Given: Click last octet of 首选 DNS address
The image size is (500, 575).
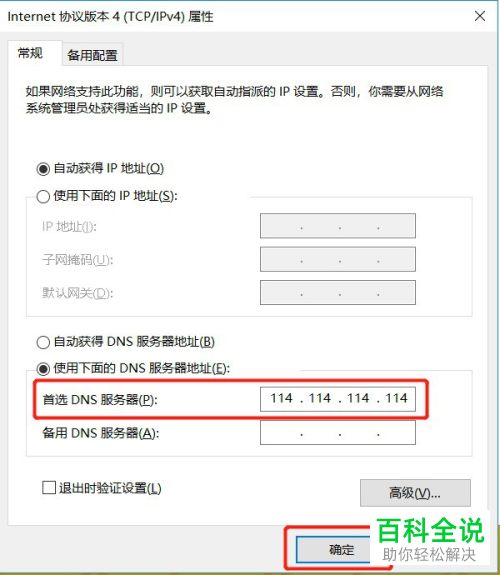Looking at the screenshot, I should pos(396,398).
